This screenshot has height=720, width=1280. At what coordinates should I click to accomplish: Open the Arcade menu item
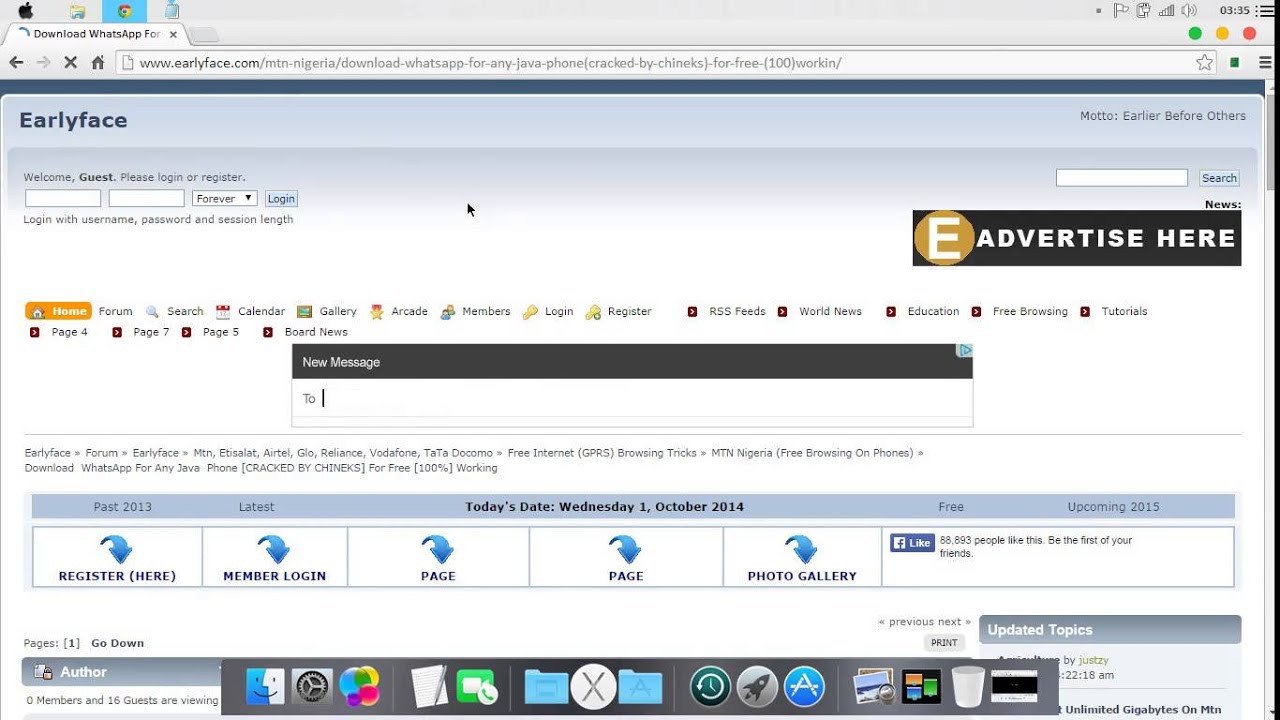(399, 311)
